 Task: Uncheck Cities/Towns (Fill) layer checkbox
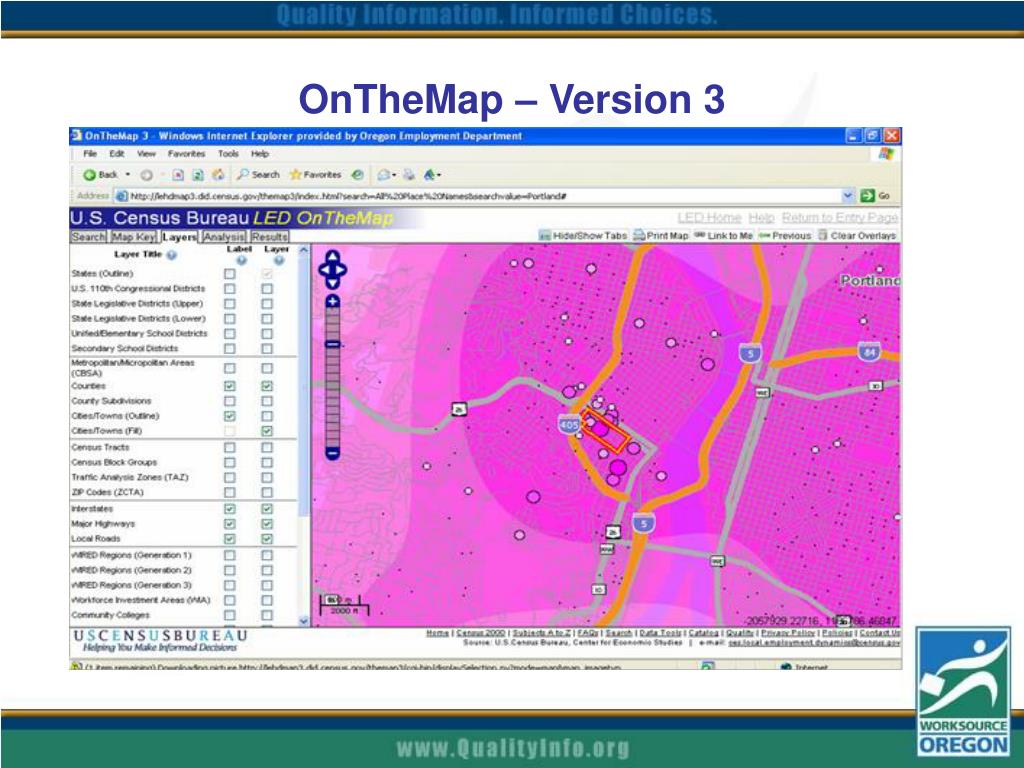pyautogui.click(x=267, y=431)
